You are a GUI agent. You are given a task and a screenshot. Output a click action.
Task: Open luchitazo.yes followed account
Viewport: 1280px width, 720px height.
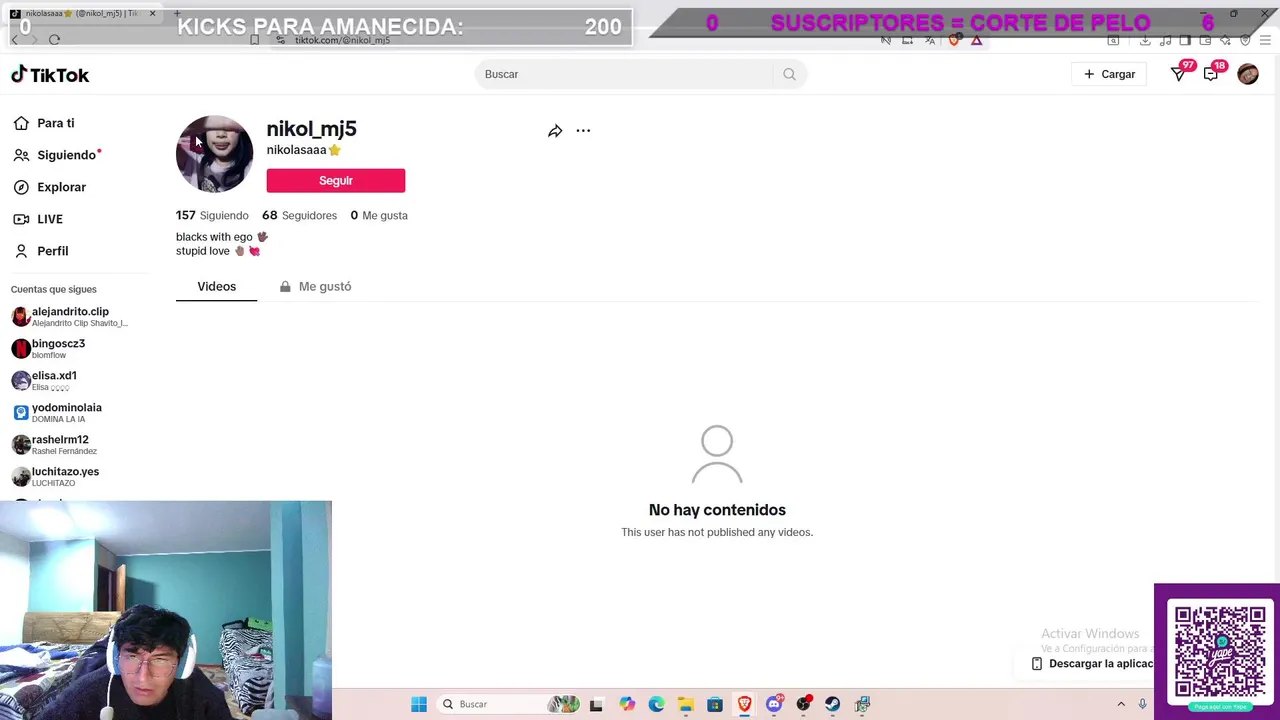(x=55, y=476)
